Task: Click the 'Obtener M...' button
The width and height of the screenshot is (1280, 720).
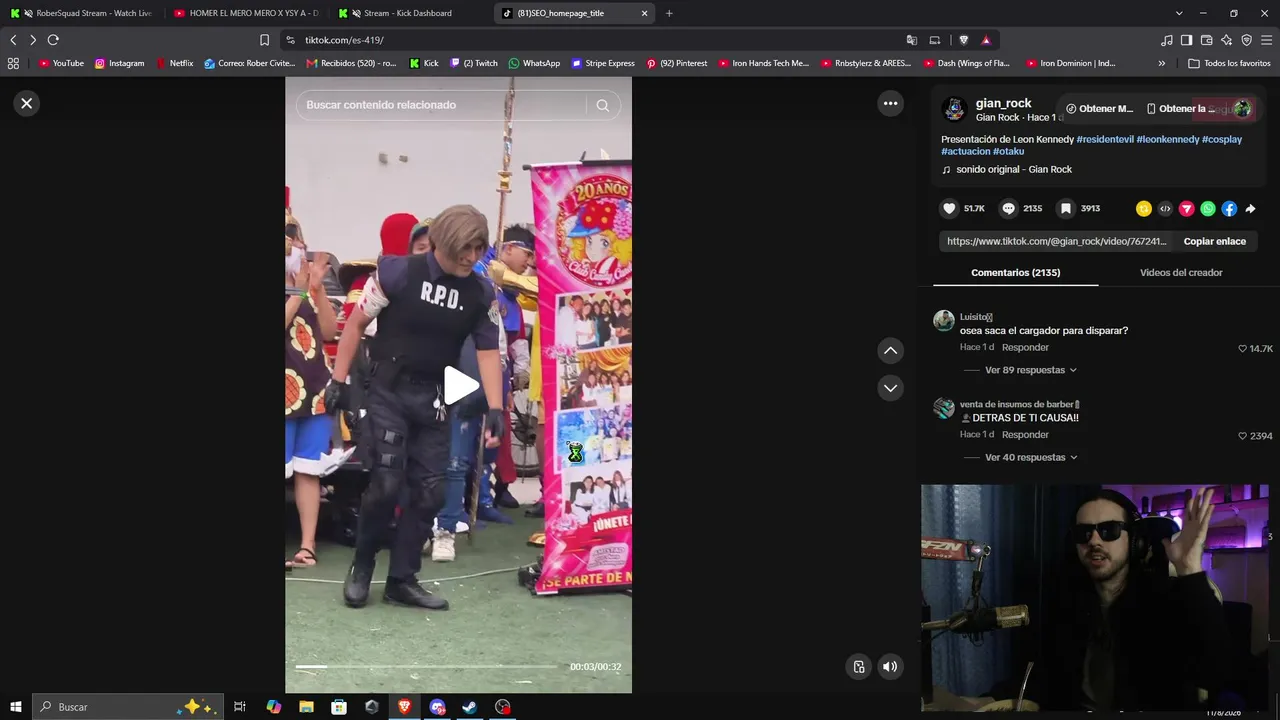Action: pyautogui.click(x=1099, y=108)
